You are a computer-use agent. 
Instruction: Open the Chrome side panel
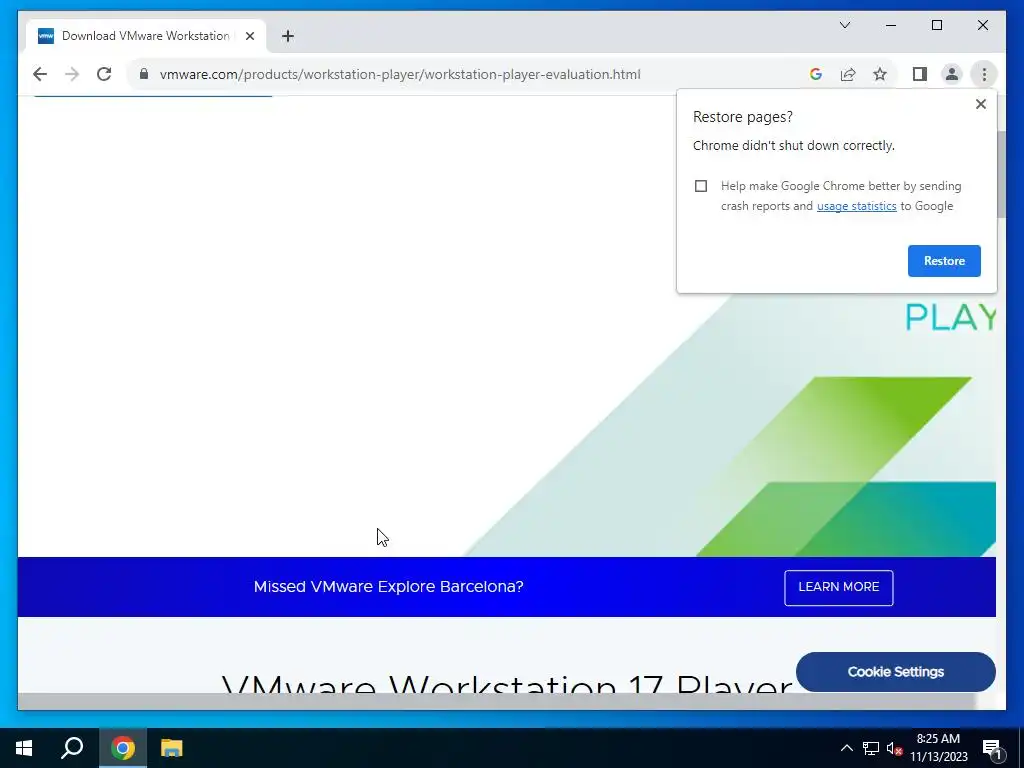(x=920, y=74)
